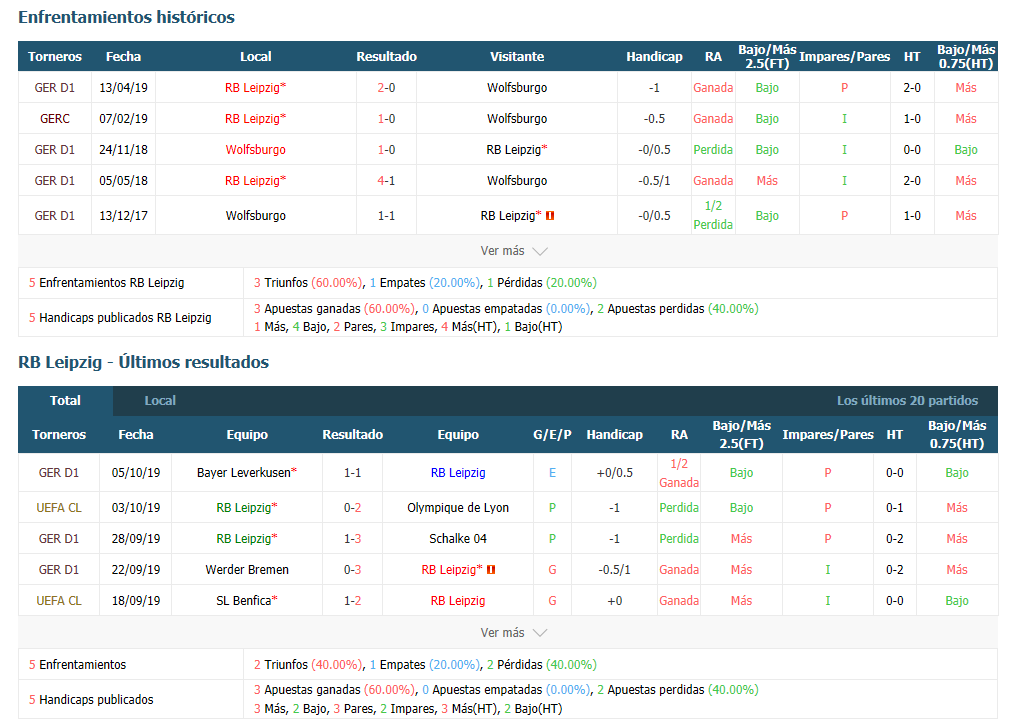Click handicap -1 in 13/04/19 row
The width and height of the screenshot is (1009, 728).
click(x=654, y=88)
